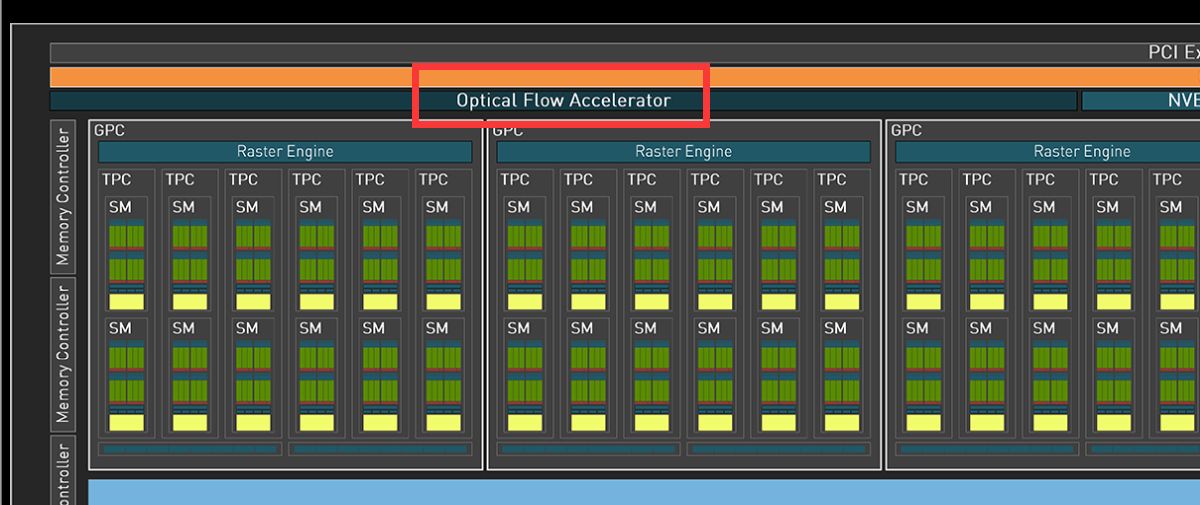Click the GPC label of the rightmost cluster
The width and height of the screenshot is (1200, 505).
click(x=906, y=130)
